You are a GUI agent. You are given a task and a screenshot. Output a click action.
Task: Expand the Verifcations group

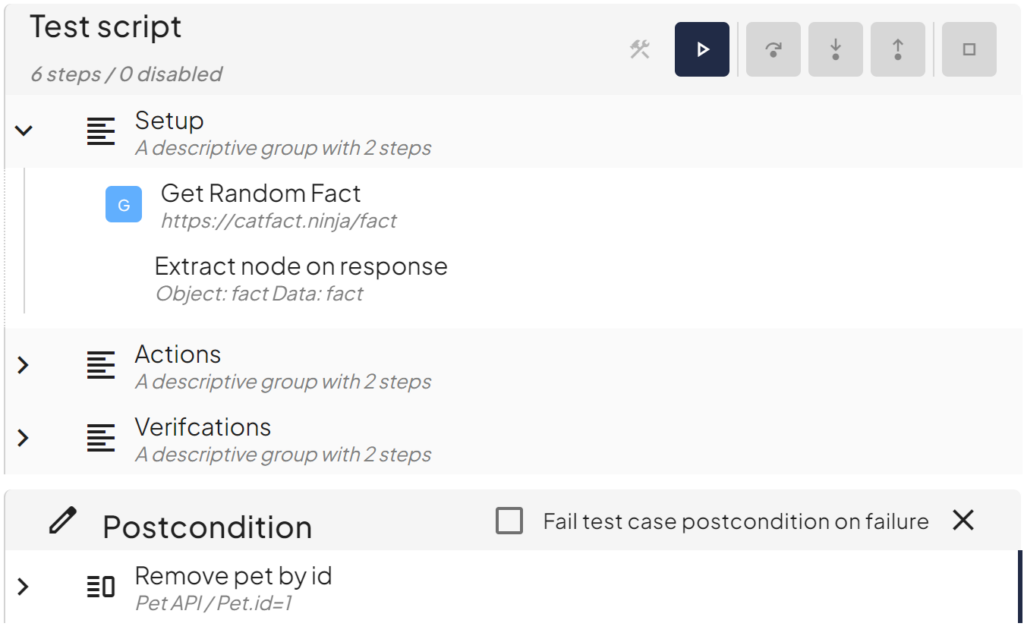24,438
